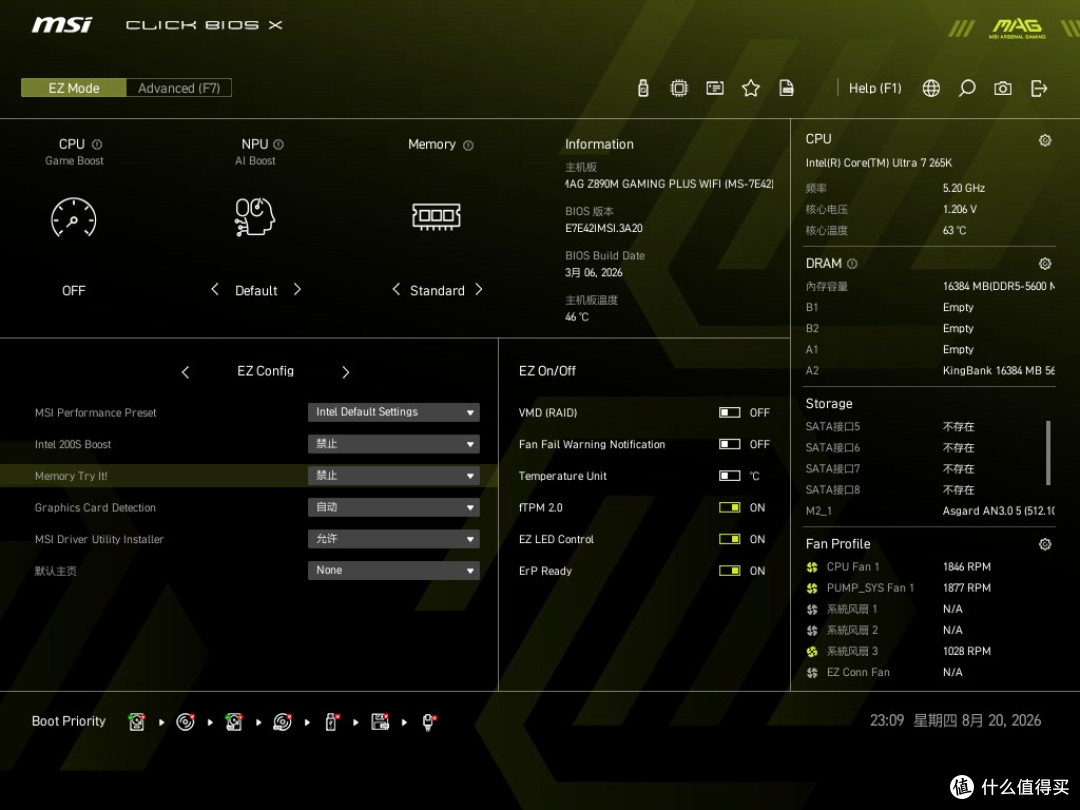Toggle ErP Ready switch
1080x810 pixels.
(x=729, y=571)
